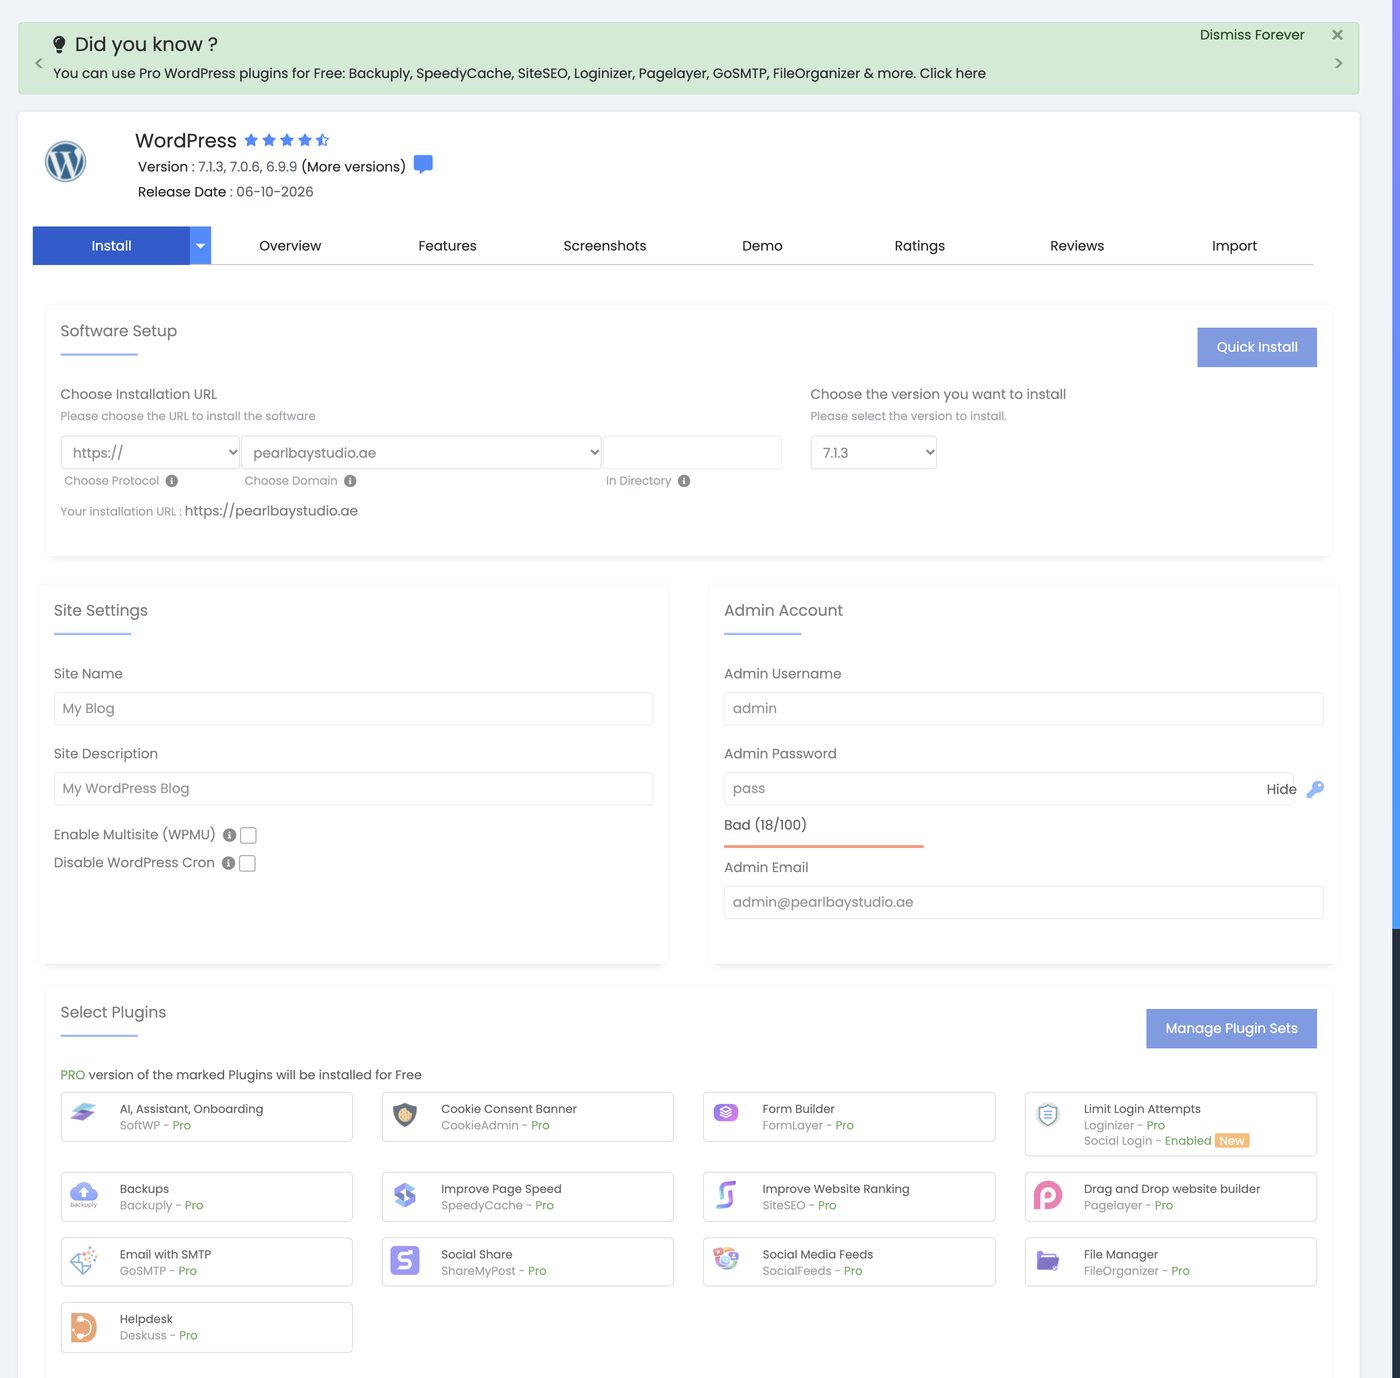The width and height of the screenshot is (1400, 1378).
Task: Switch to the Ratings tab
Action: click(x=920, y=246)
